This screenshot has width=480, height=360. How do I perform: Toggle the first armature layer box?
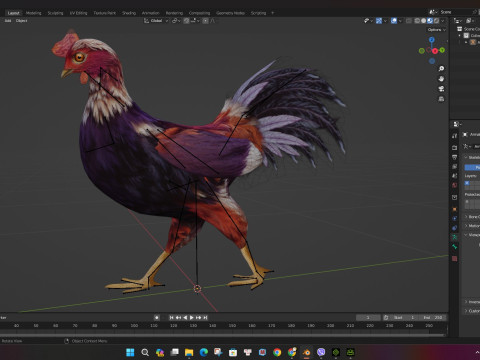pos(467,183)
